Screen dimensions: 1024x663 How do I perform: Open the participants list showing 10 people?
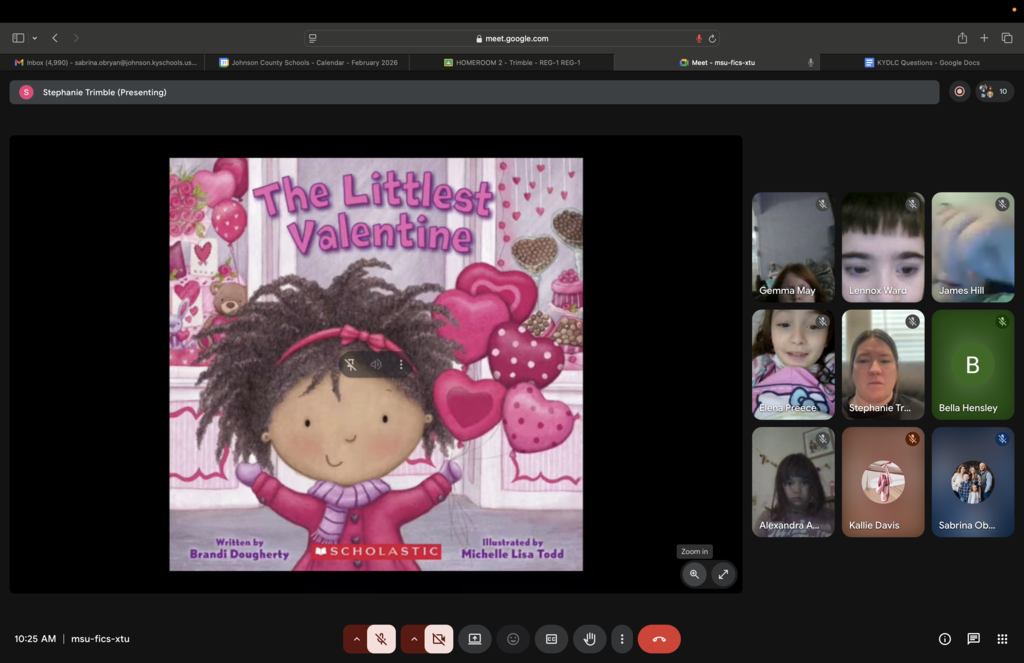click(995, 92)
